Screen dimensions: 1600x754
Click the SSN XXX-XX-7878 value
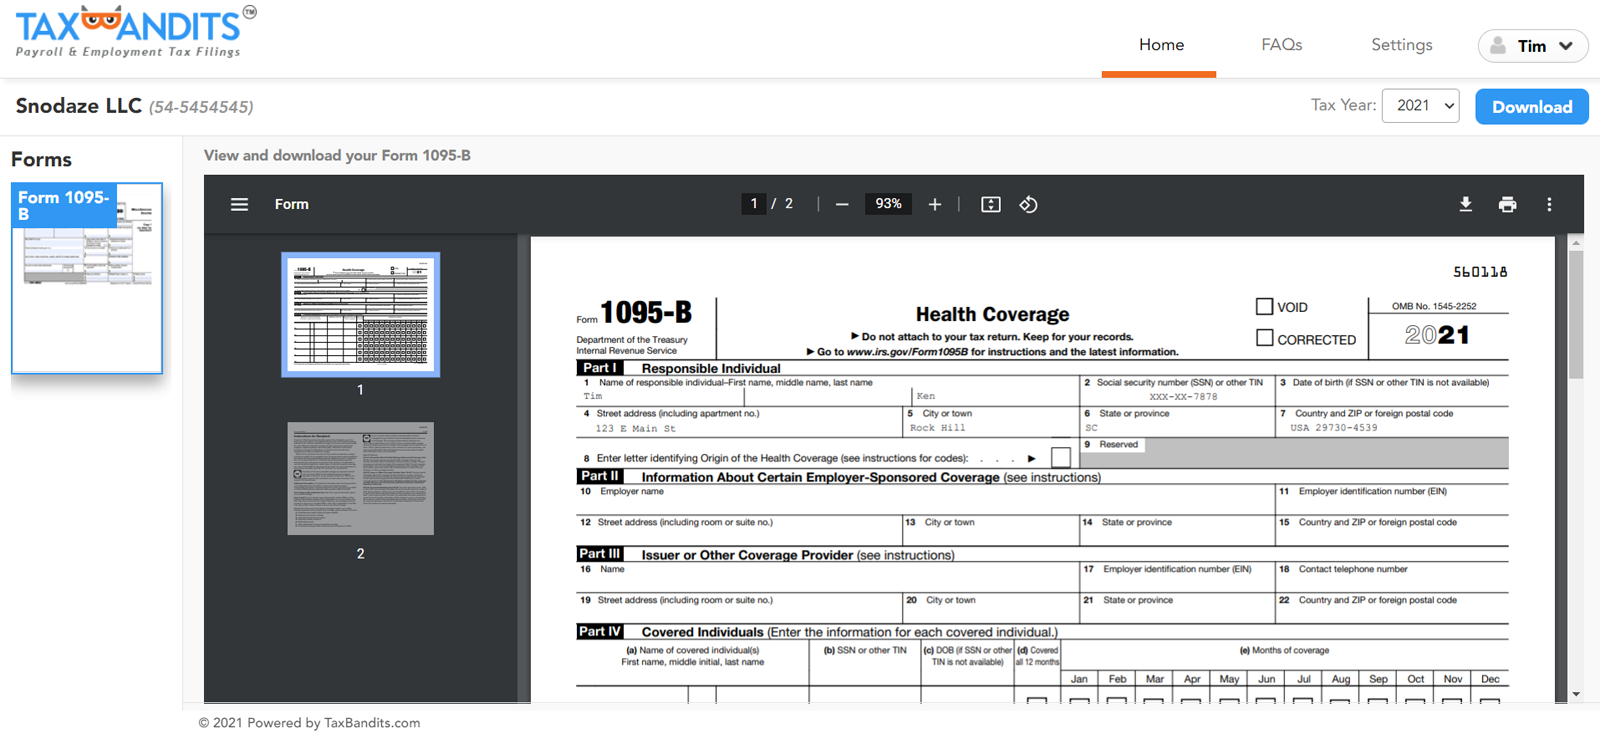1183,397
